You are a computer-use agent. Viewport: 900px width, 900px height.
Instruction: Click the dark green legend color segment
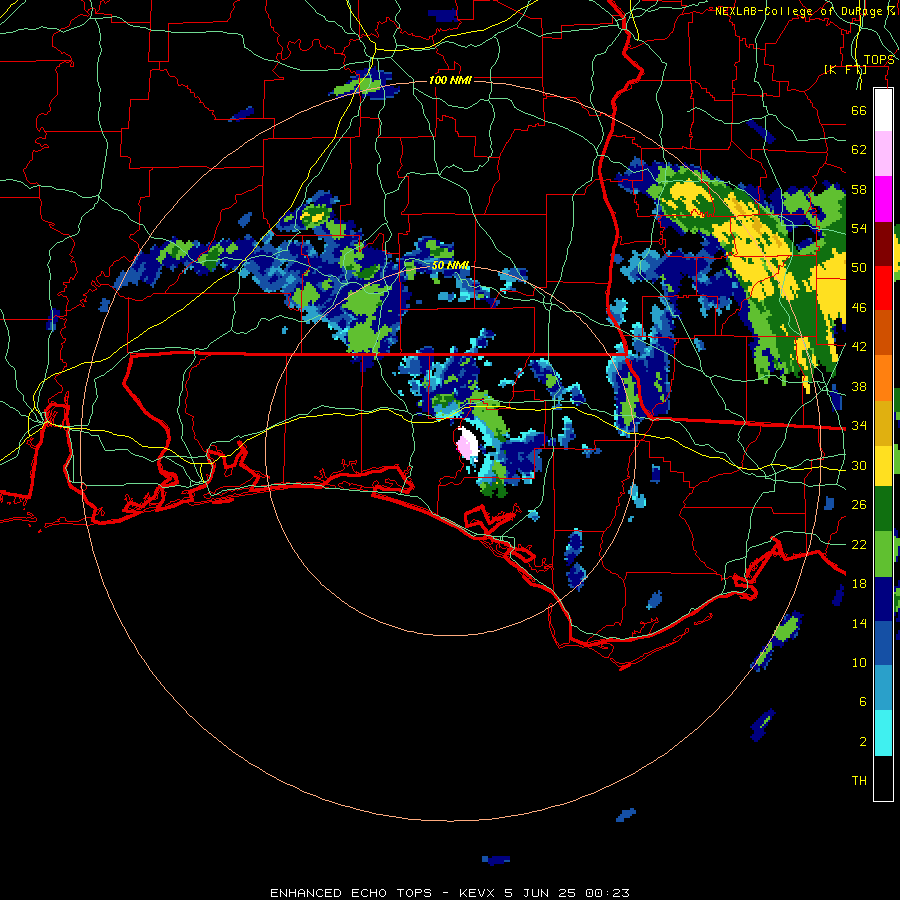coord(883,509)
